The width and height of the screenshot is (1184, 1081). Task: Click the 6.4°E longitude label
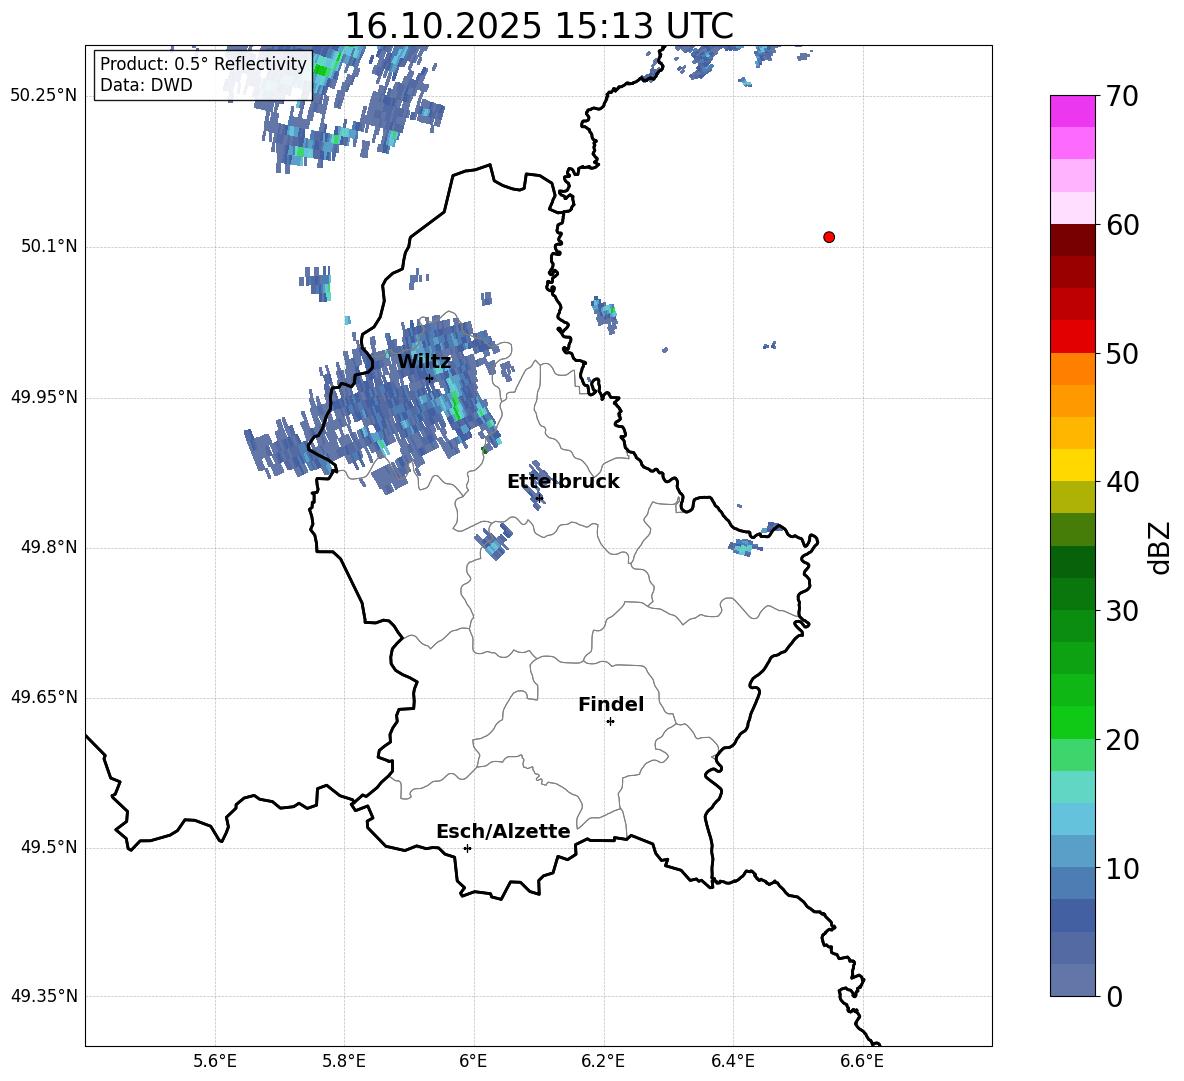coord(732,1061)
